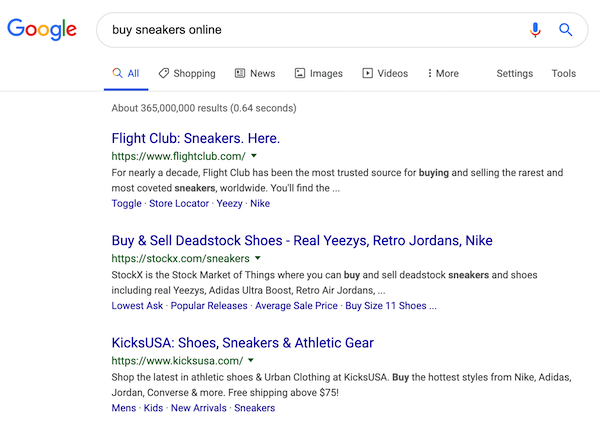This screenshot has height=426, width=600.
Task: Open the Videos play icon tab
Action: click(367, 73)
